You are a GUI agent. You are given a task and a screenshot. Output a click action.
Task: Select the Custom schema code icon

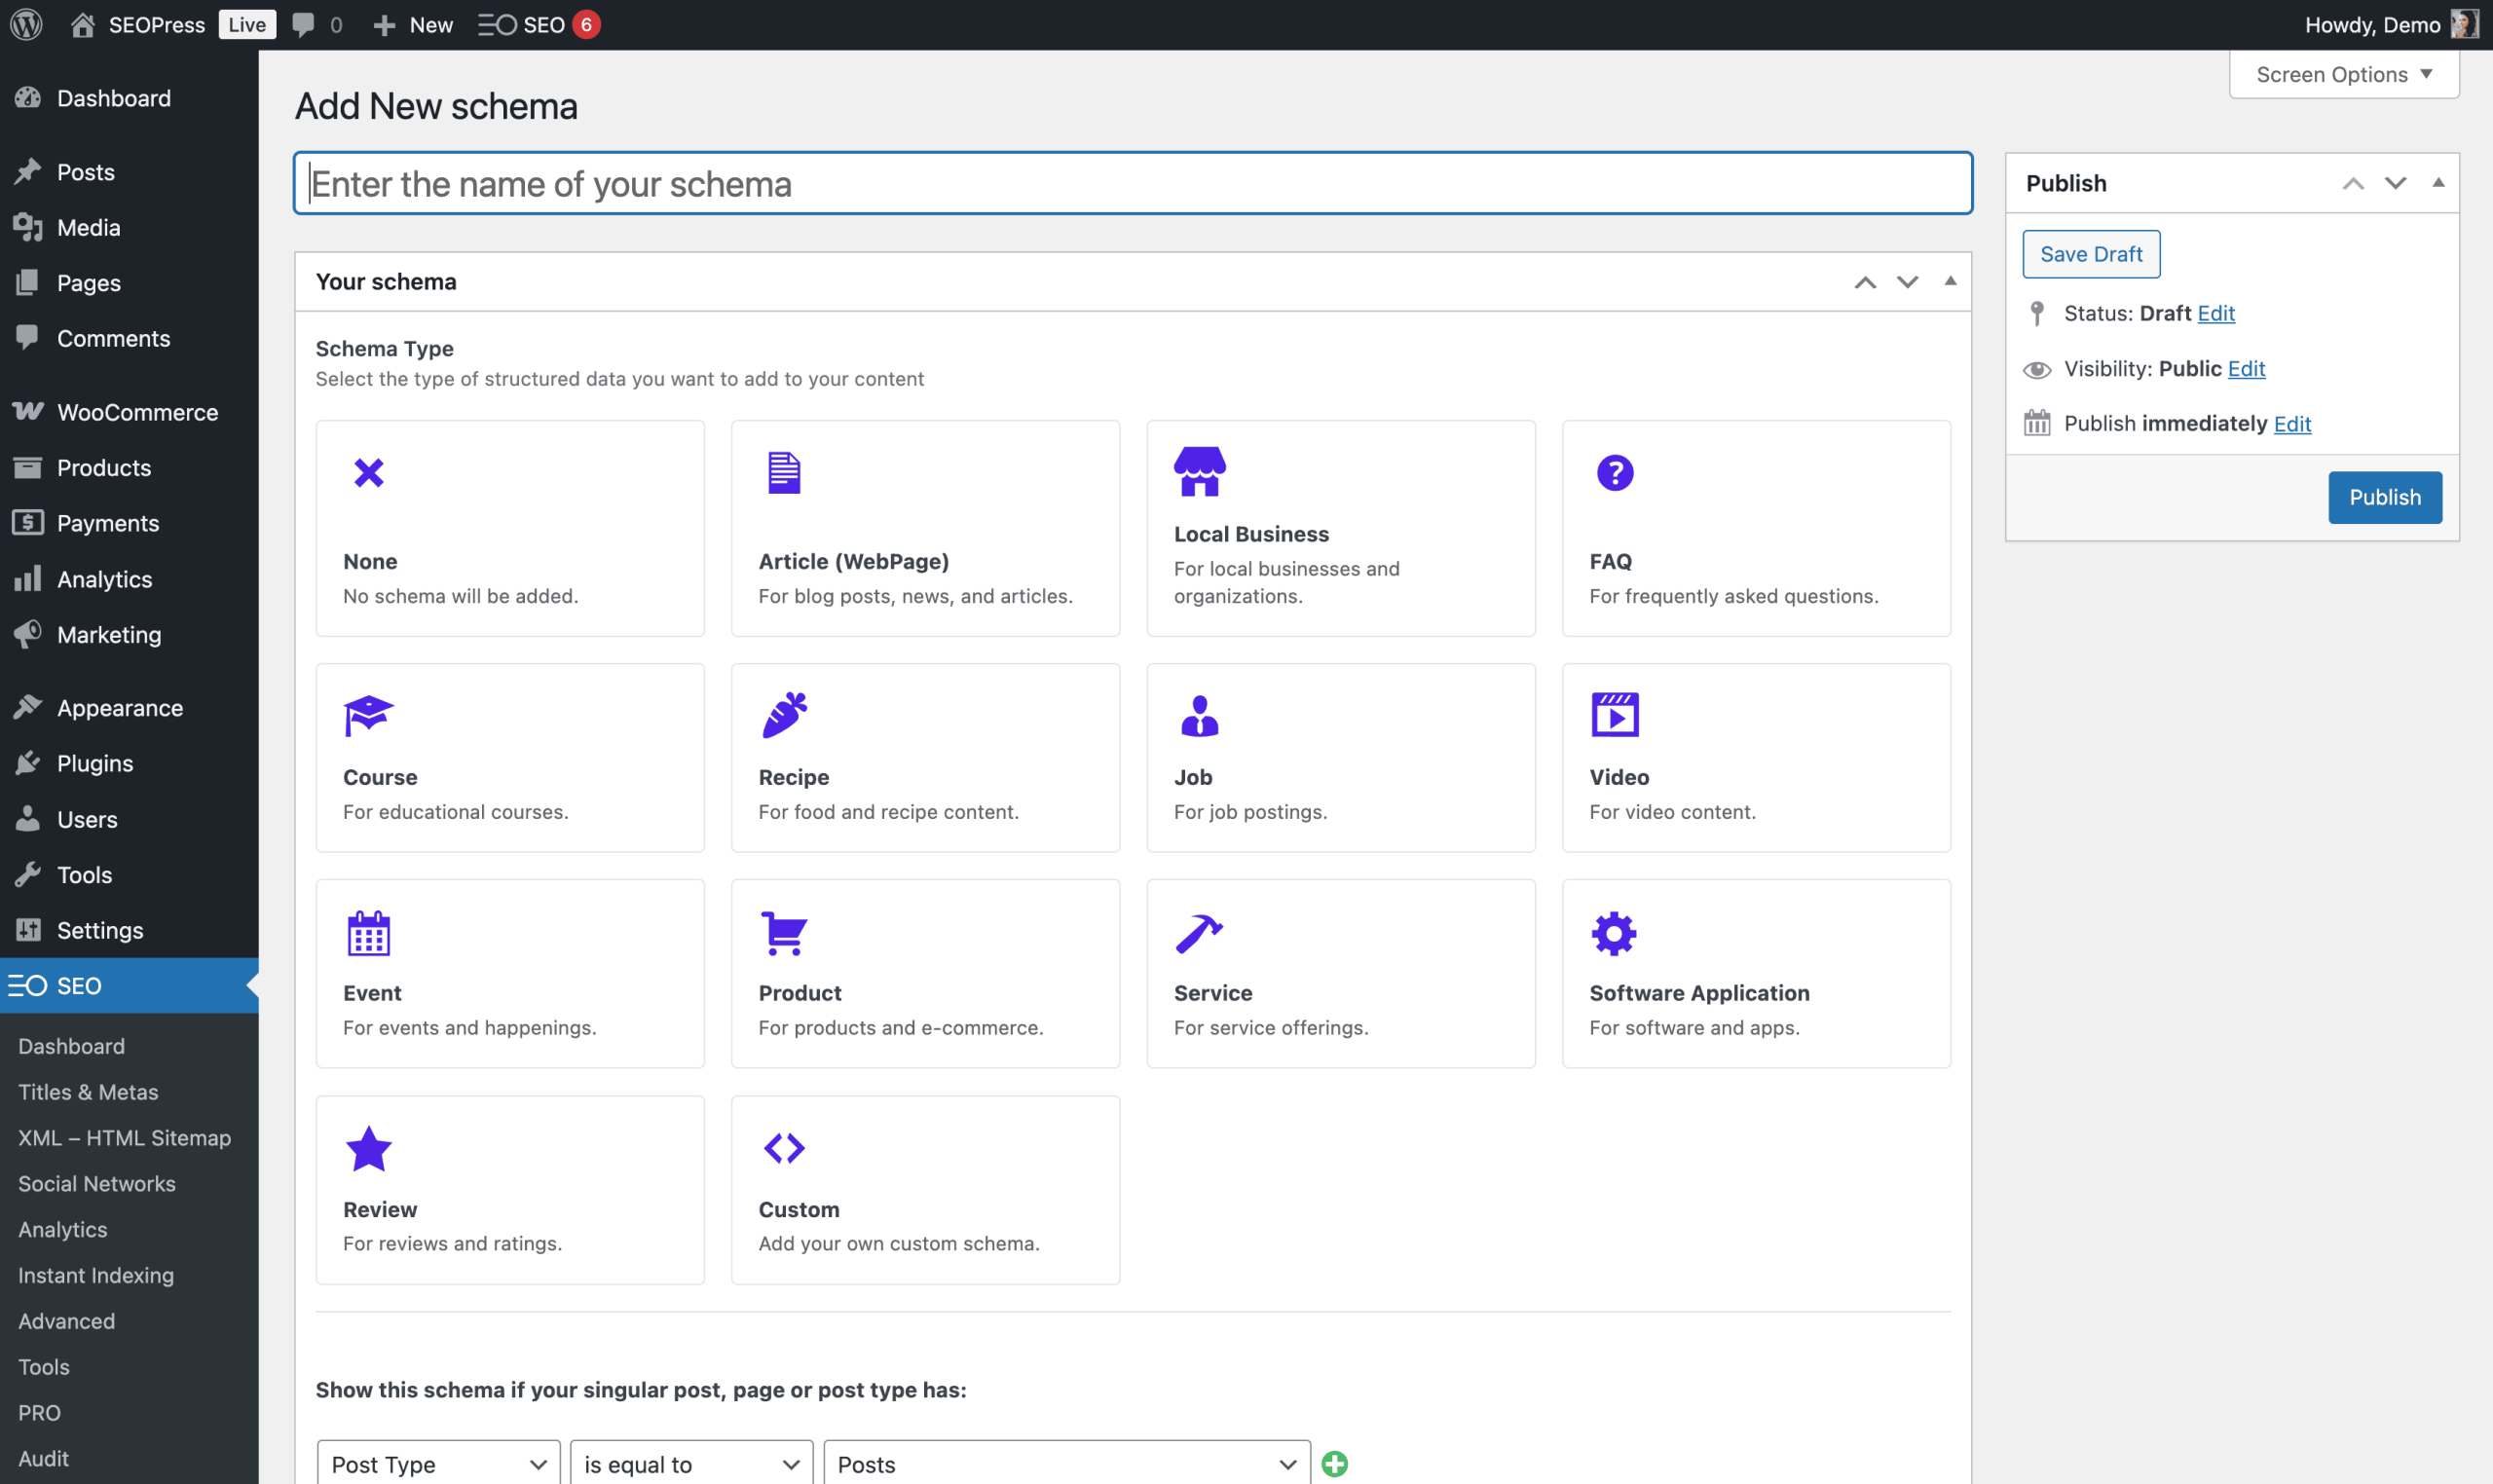784,1148
